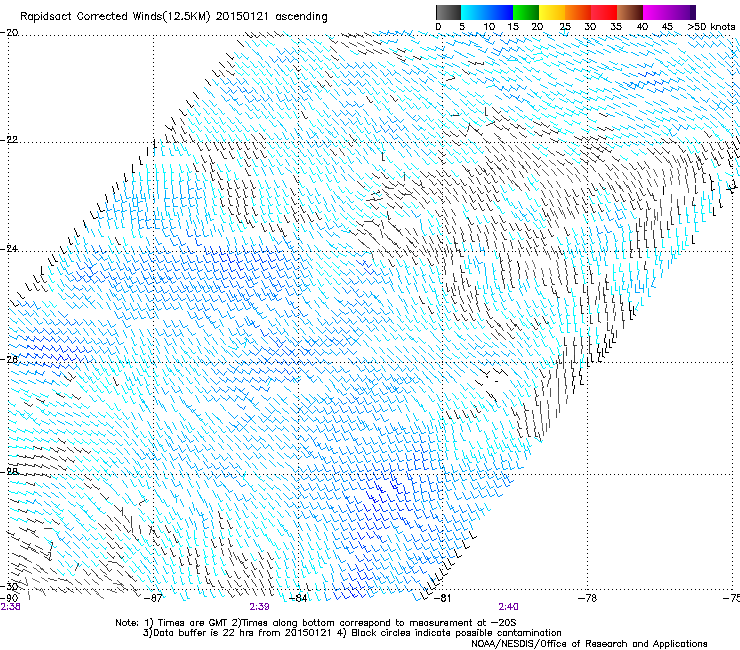This screenshot has width=740, height=650.
Task: Click the longitude label '-90'
Action: 9,598
